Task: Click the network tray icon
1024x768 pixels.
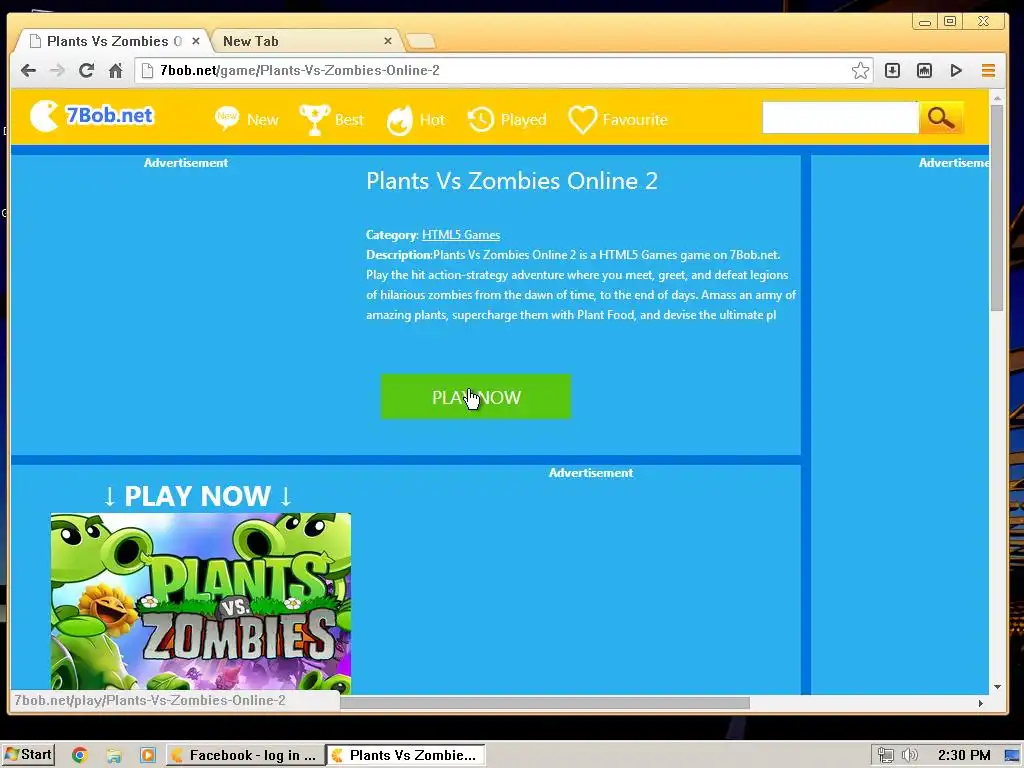Action: pyautogui.click(x=886, y=756)
